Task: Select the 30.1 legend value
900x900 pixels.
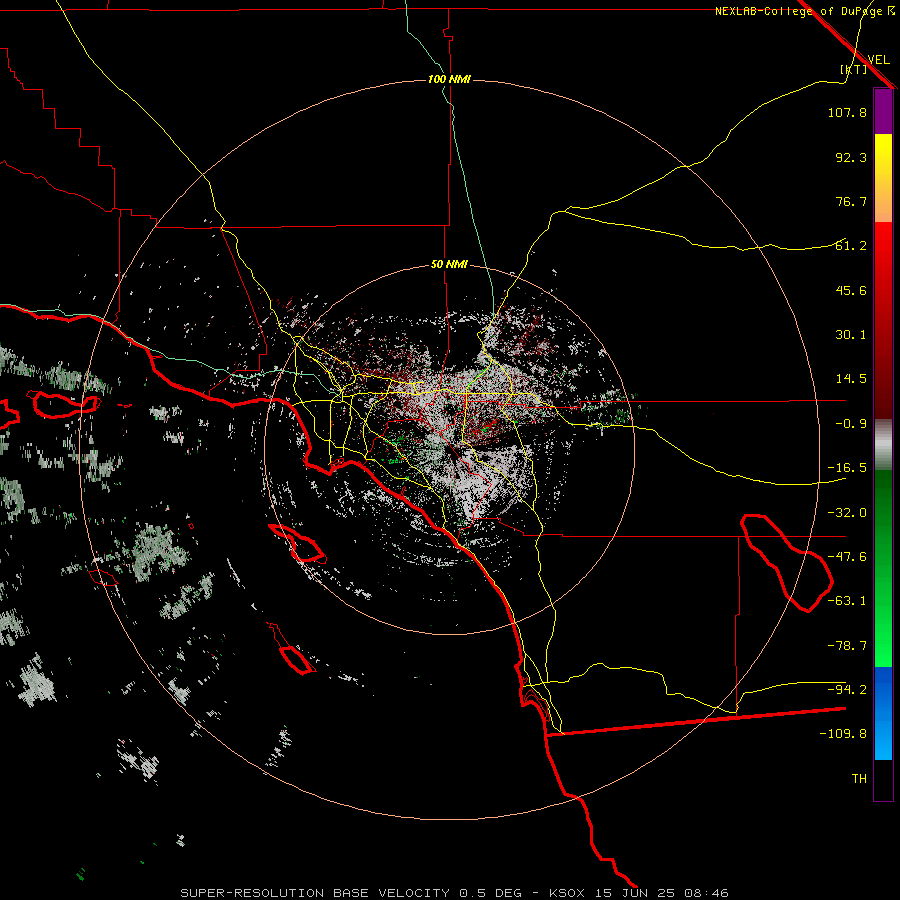Action: 851,335
